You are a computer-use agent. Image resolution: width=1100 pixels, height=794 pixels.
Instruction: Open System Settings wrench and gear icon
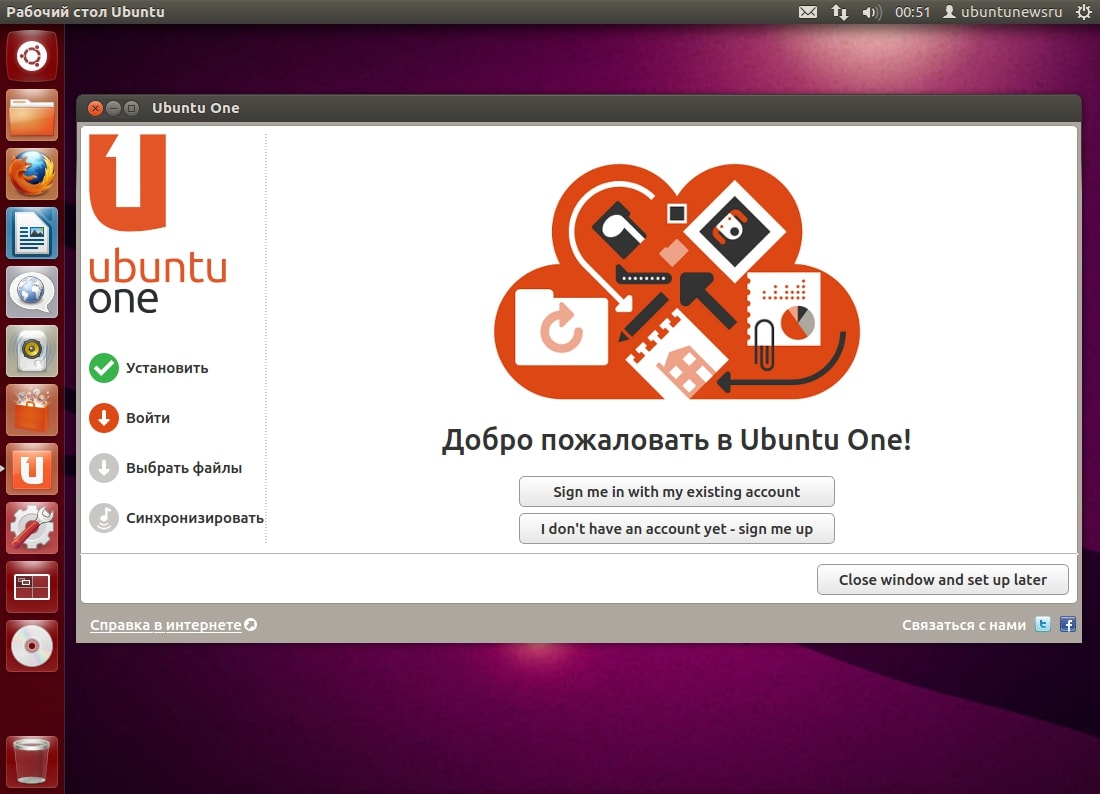coord(32,527)
